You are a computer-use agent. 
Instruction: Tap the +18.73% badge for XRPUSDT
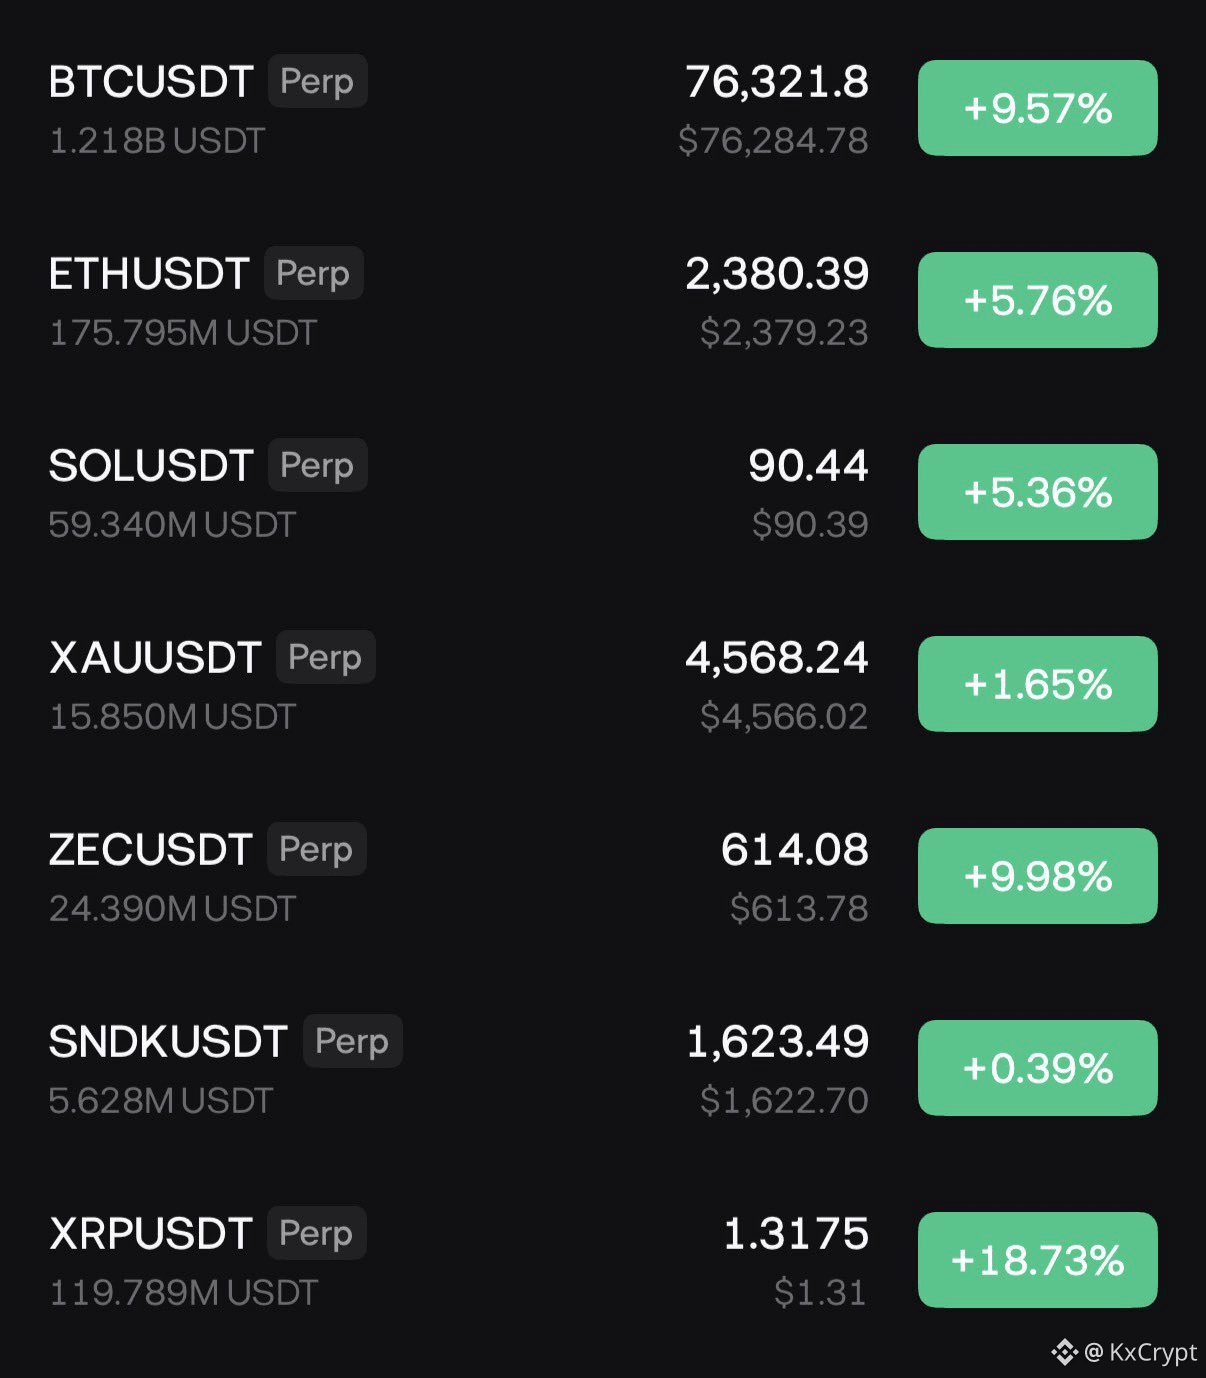coord(1037,1260)
